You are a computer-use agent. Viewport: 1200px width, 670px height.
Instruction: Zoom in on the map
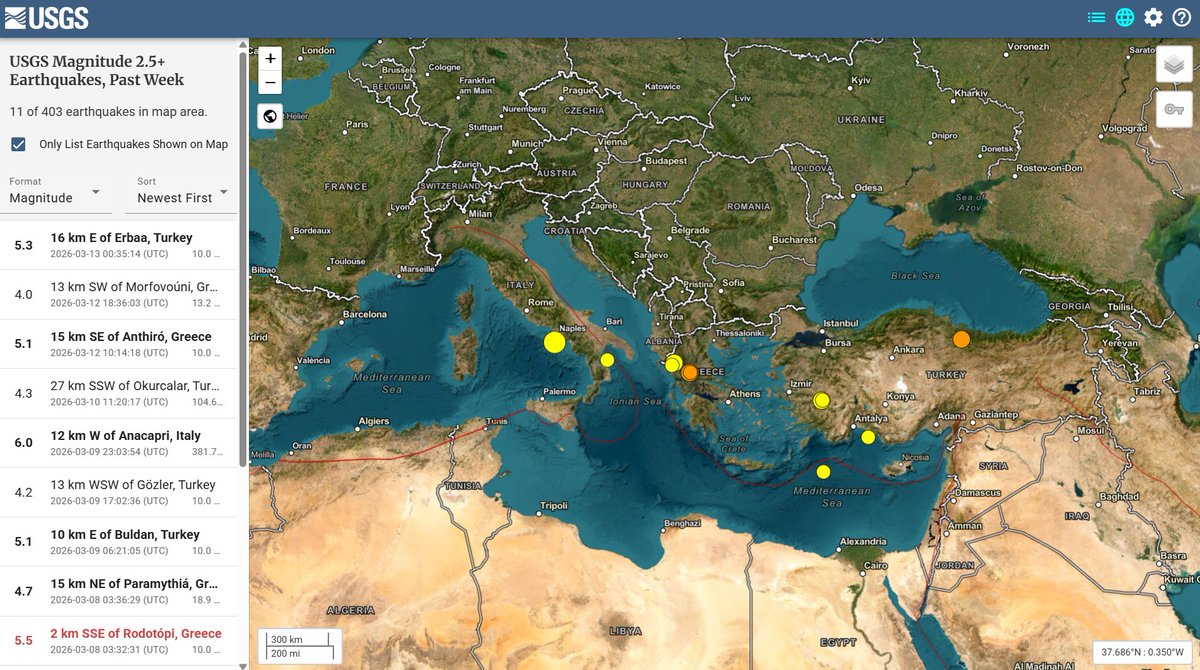[270, 59]
